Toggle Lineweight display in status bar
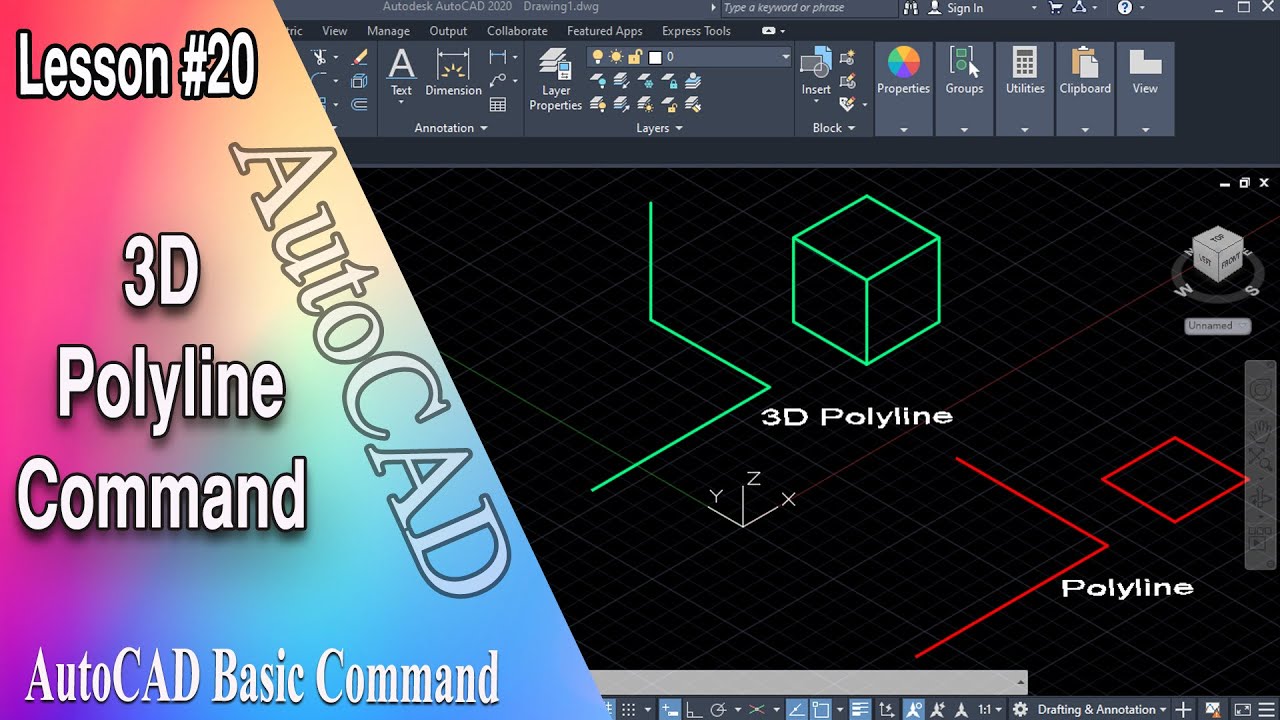The image size is (1280, 720). coord(860,710)
